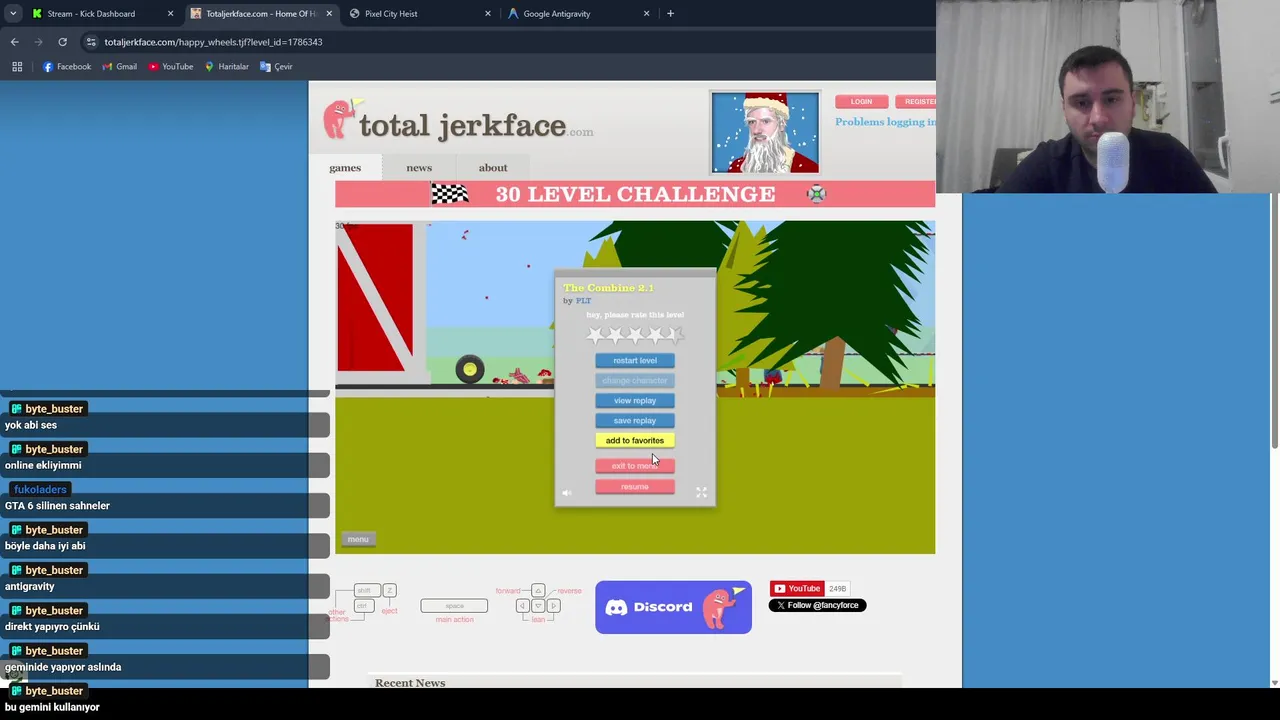The image size is (1280, 720).
Task: Close the Stream - Kick Dashboard tab
Action: [x=170, y=14]
